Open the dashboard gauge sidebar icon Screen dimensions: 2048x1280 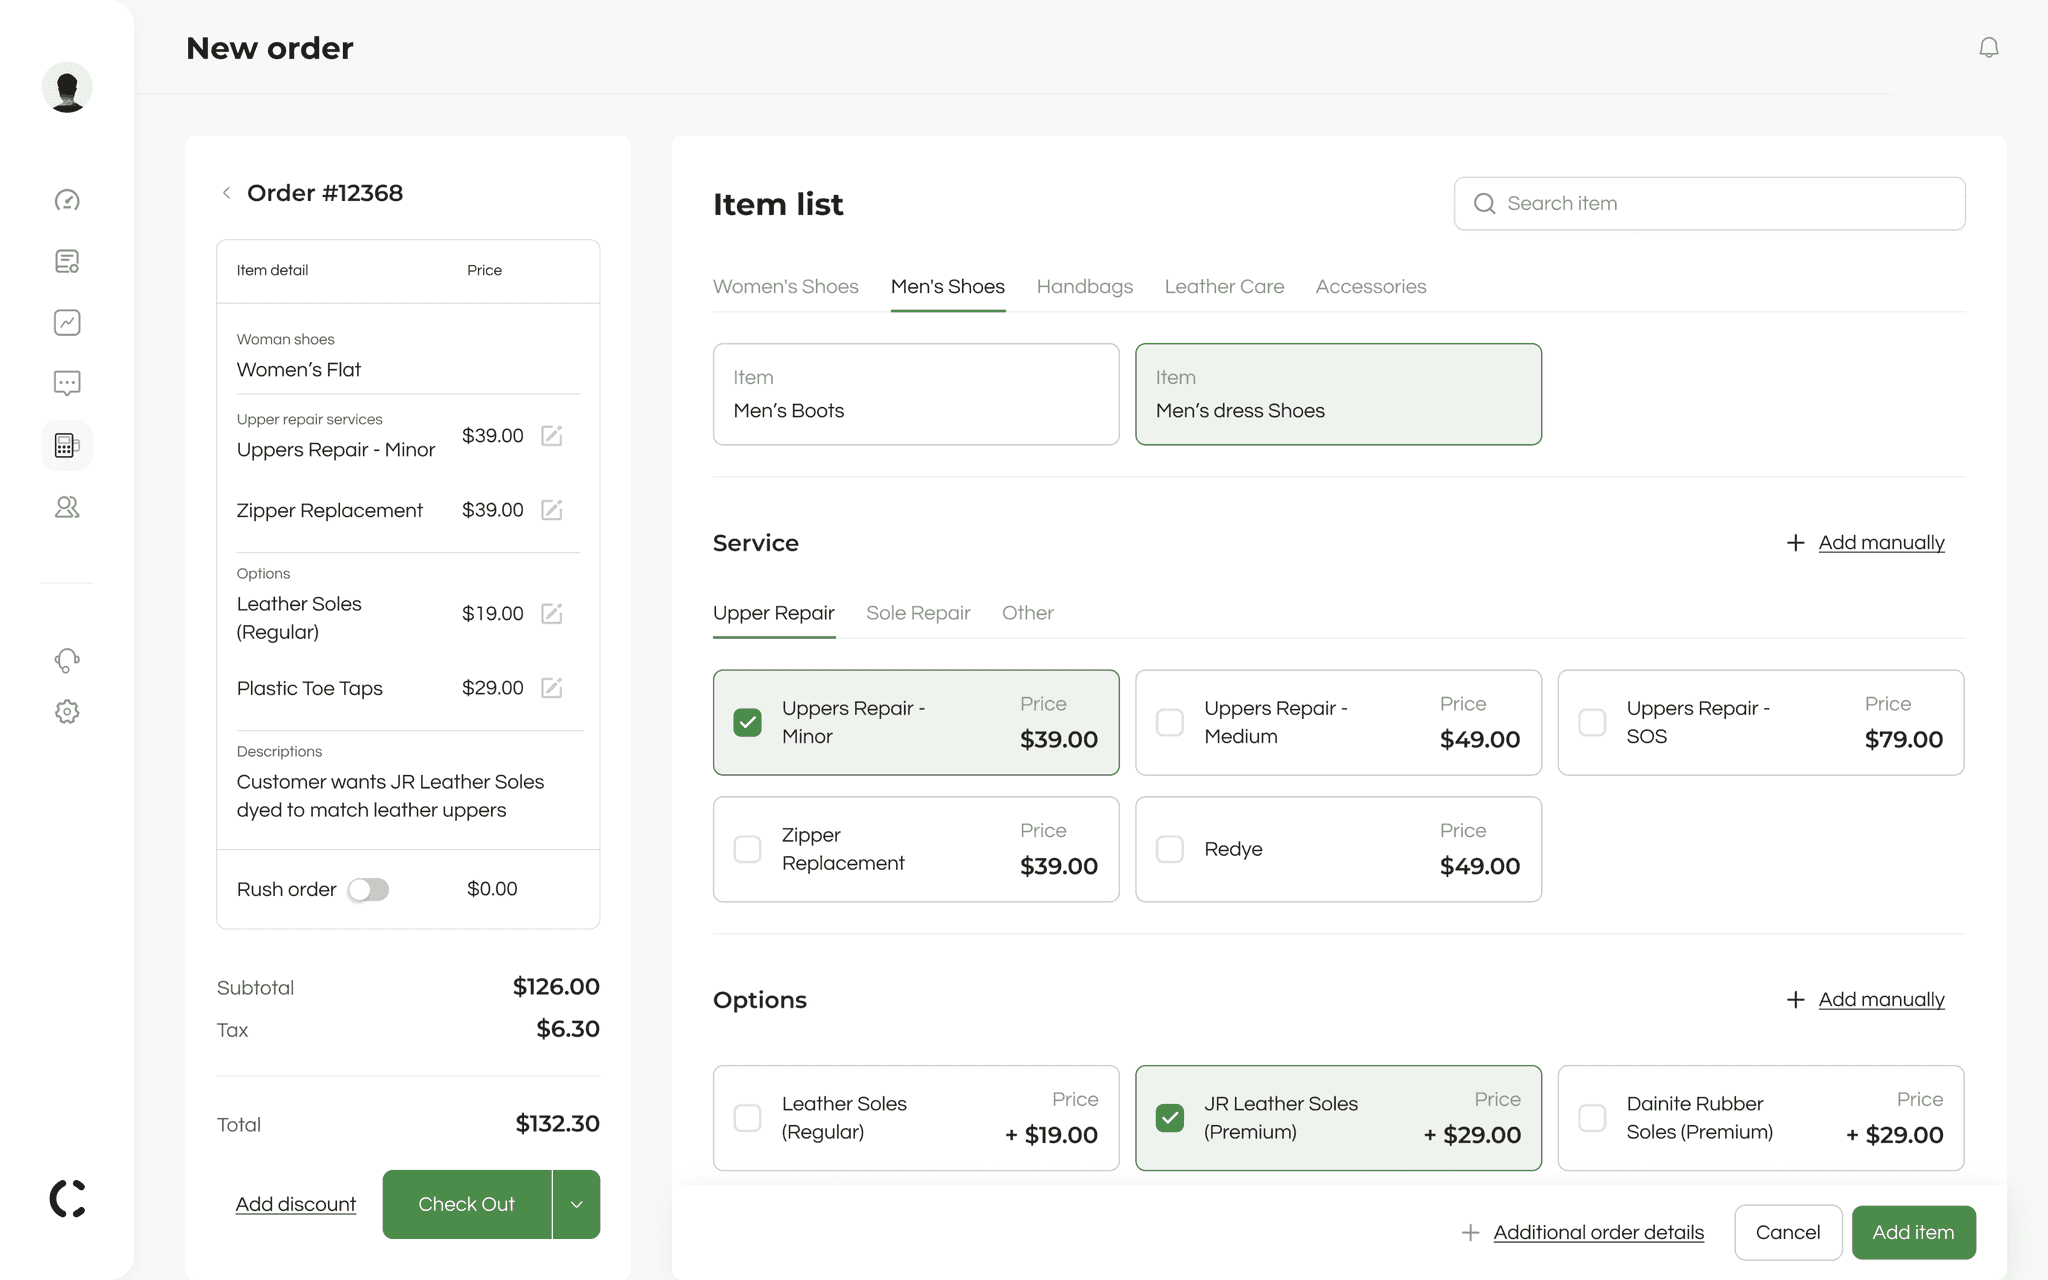(x=67, y=200)
